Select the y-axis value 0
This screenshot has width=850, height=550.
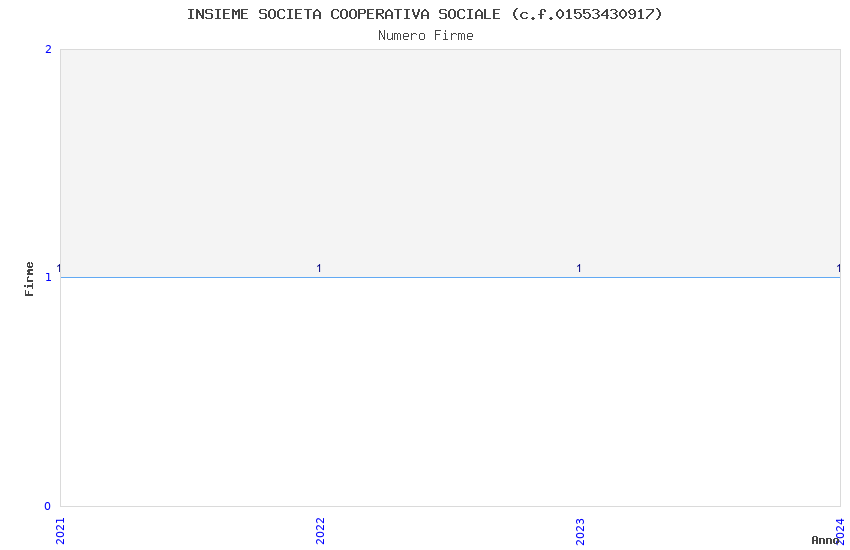48,506
